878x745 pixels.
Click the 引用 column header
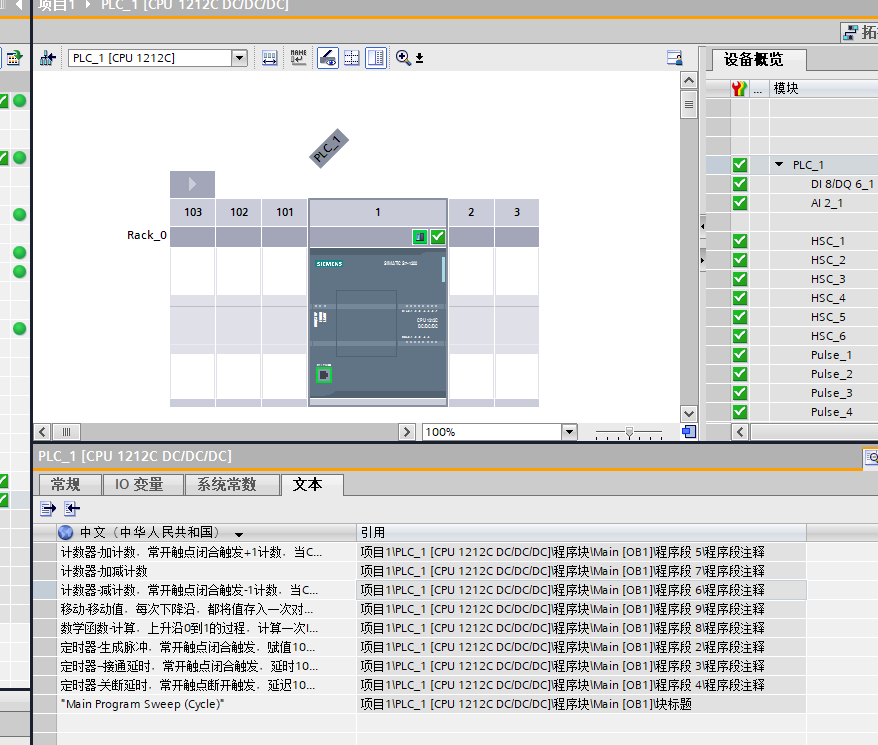tap(581, 532)
